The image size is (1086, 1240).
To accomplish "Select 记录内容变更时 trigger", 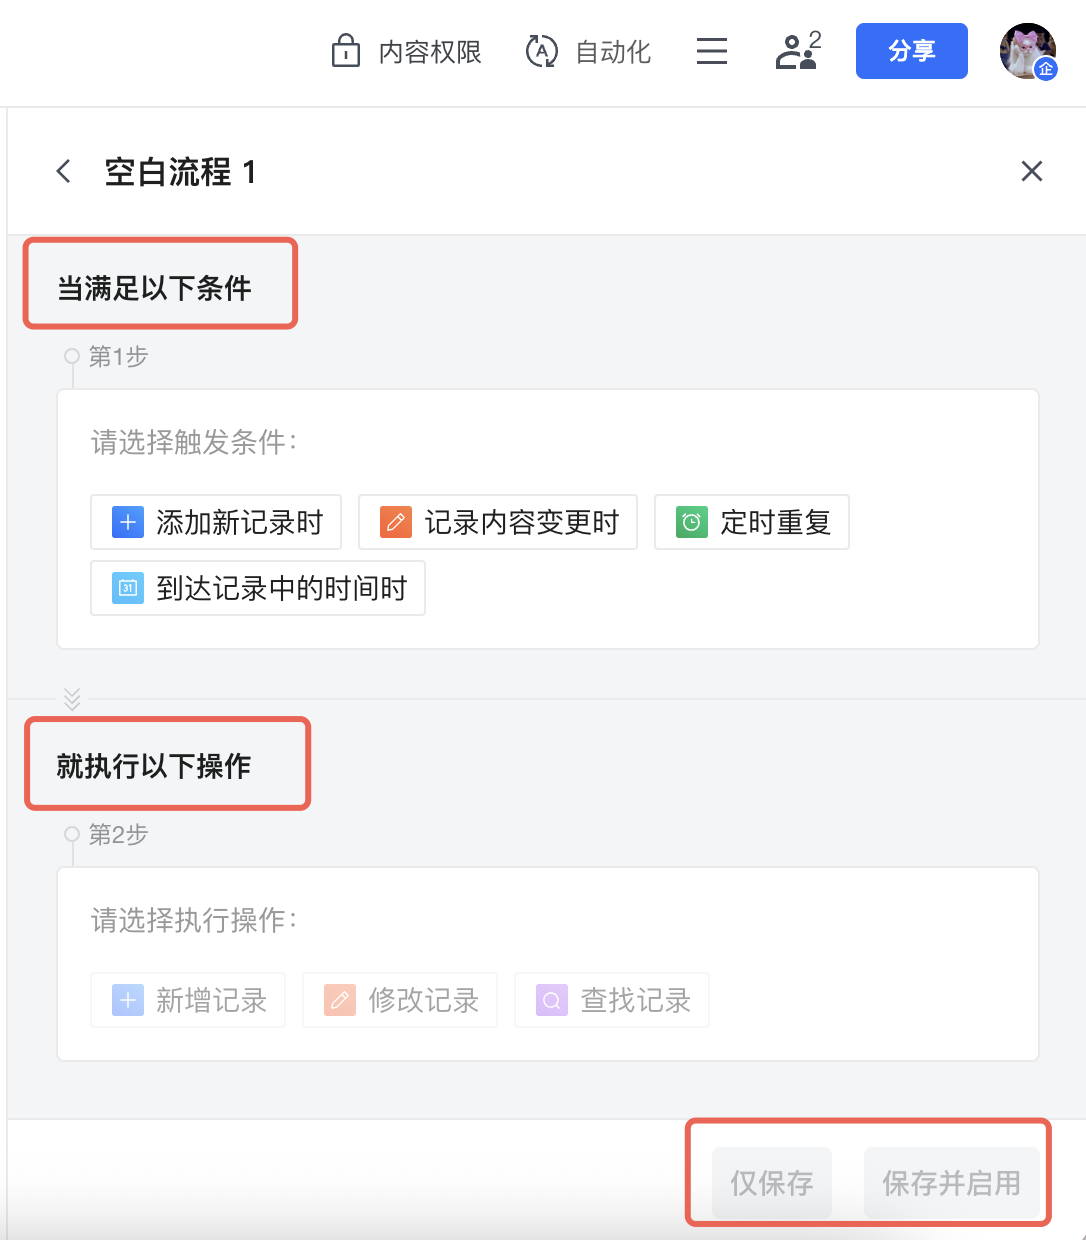I will tap(498, 522).
